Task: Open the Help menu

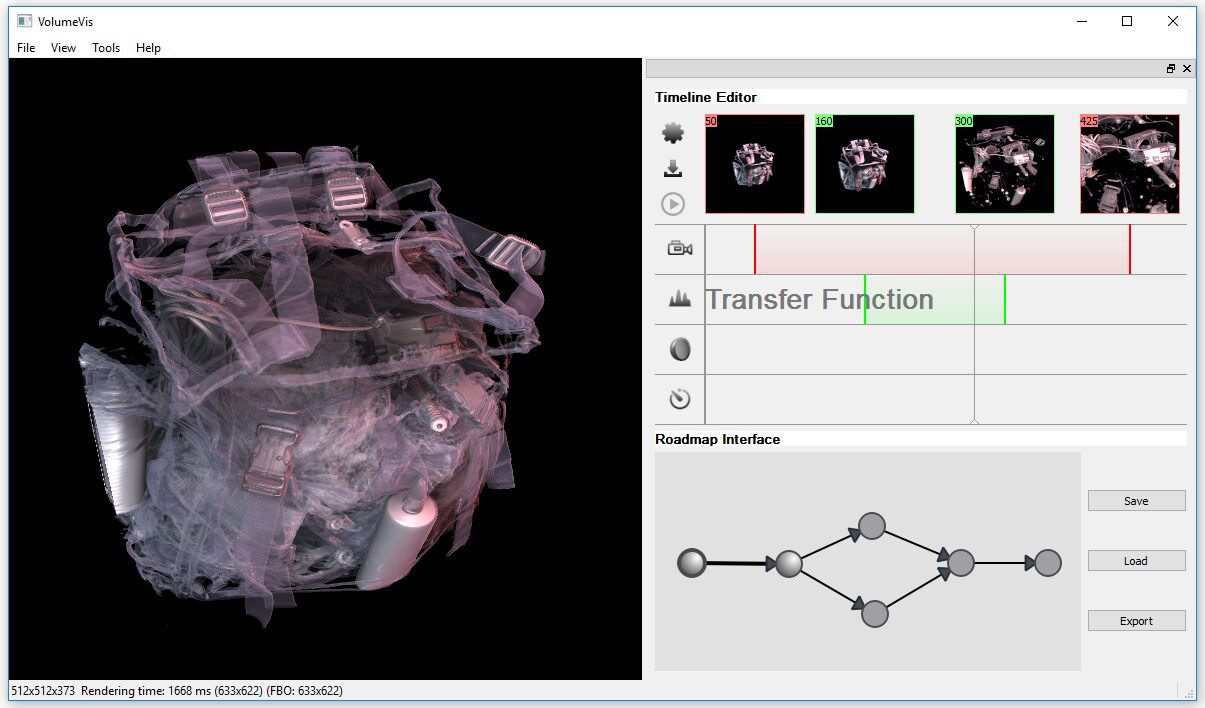Action: click(148, 48)
